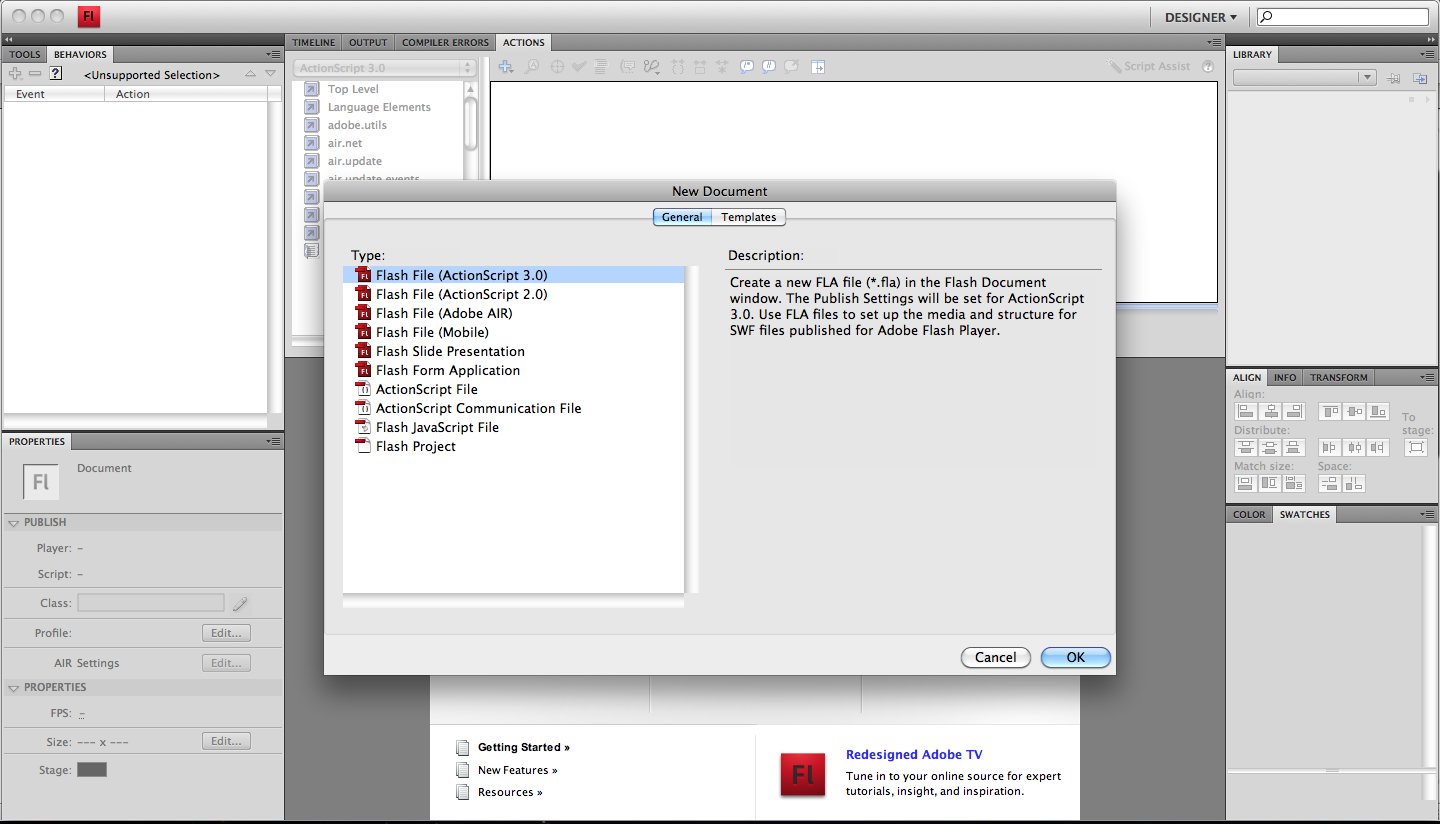The image size is (1440, 824).
Task: Click the OK button in New Document
Action: (1076, 657)
